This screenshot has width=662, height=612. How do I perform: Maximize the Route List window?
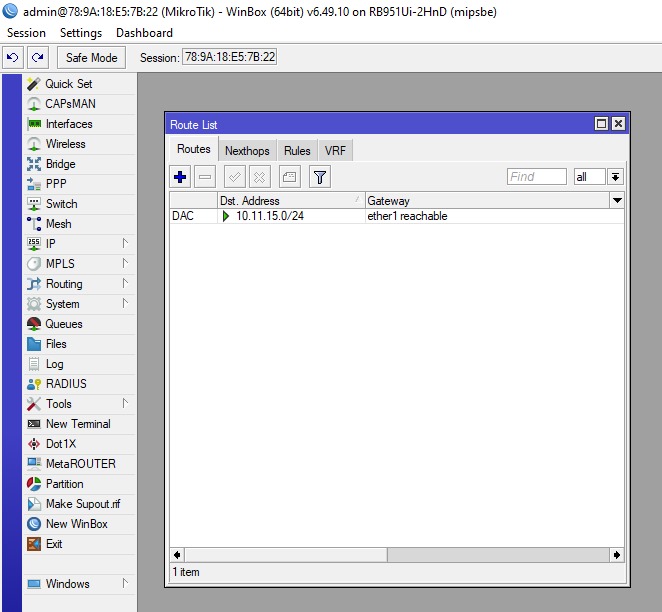601,124
